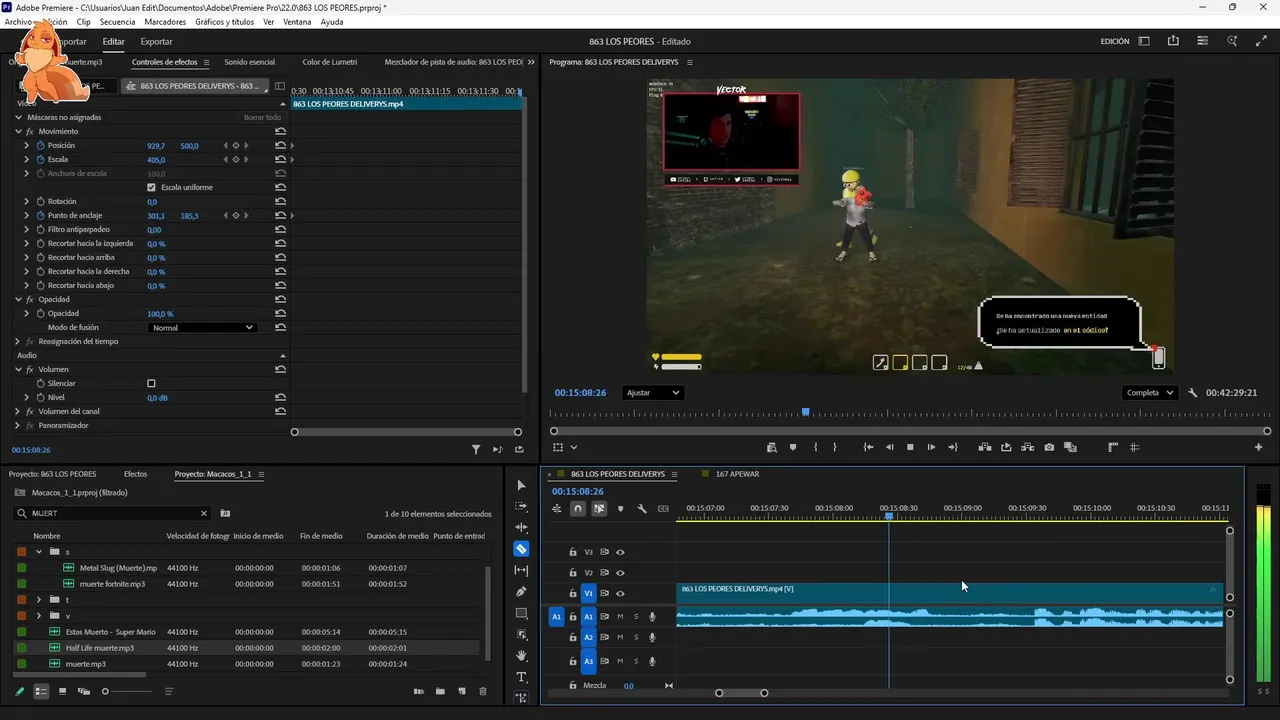Image resolution: width=1280 pixels, height=720 pixels.
Task: Open search magnifier in top right
Action: click(1233, 41)
